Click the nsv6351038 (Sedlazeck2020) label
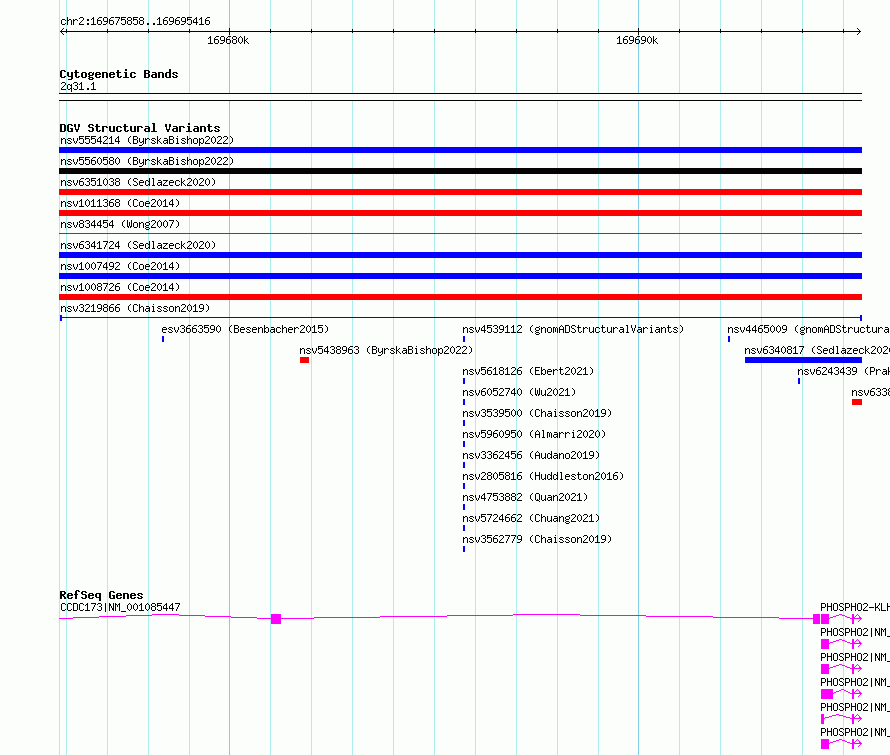This screenshot has width=890, height=755. (138, 182)
